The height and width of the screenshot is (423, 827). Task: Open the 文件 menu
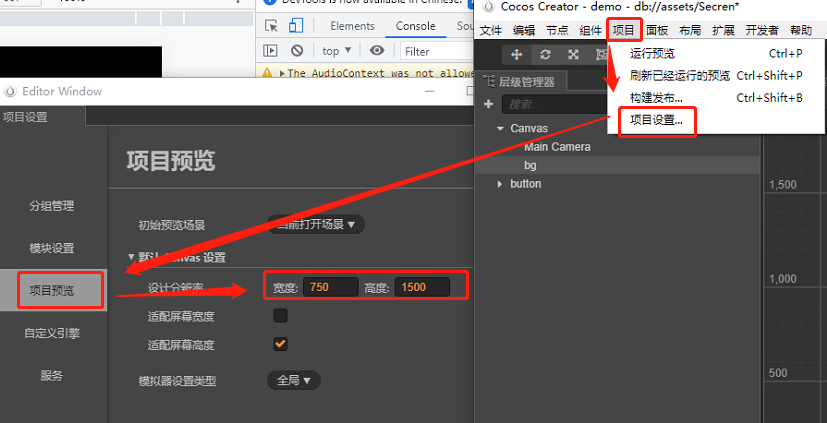(x=491, y=31)
